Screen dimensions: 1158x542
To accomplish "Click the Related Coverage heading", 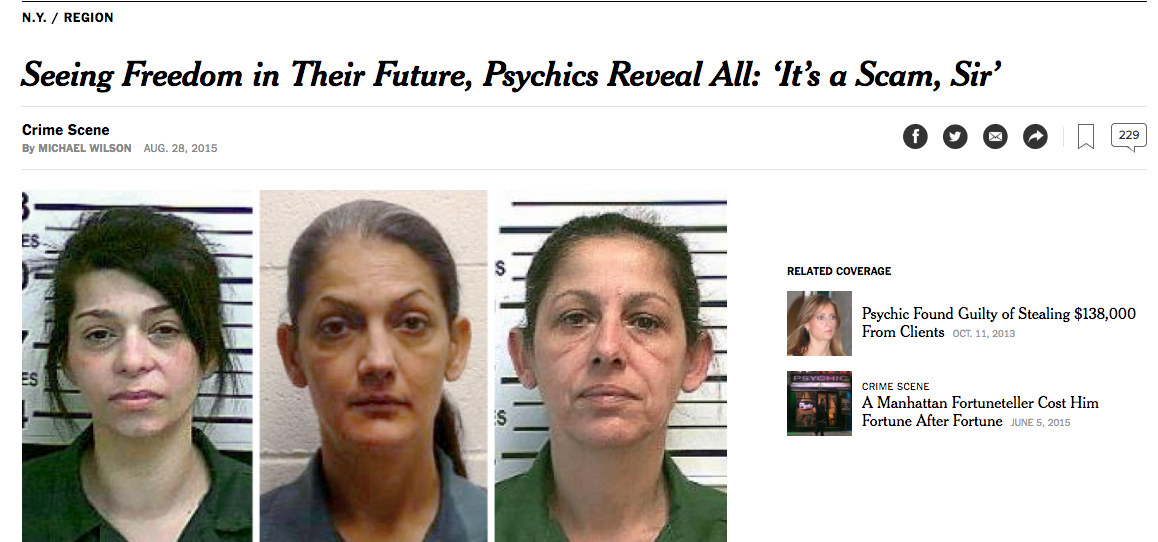I will (839, 271).
